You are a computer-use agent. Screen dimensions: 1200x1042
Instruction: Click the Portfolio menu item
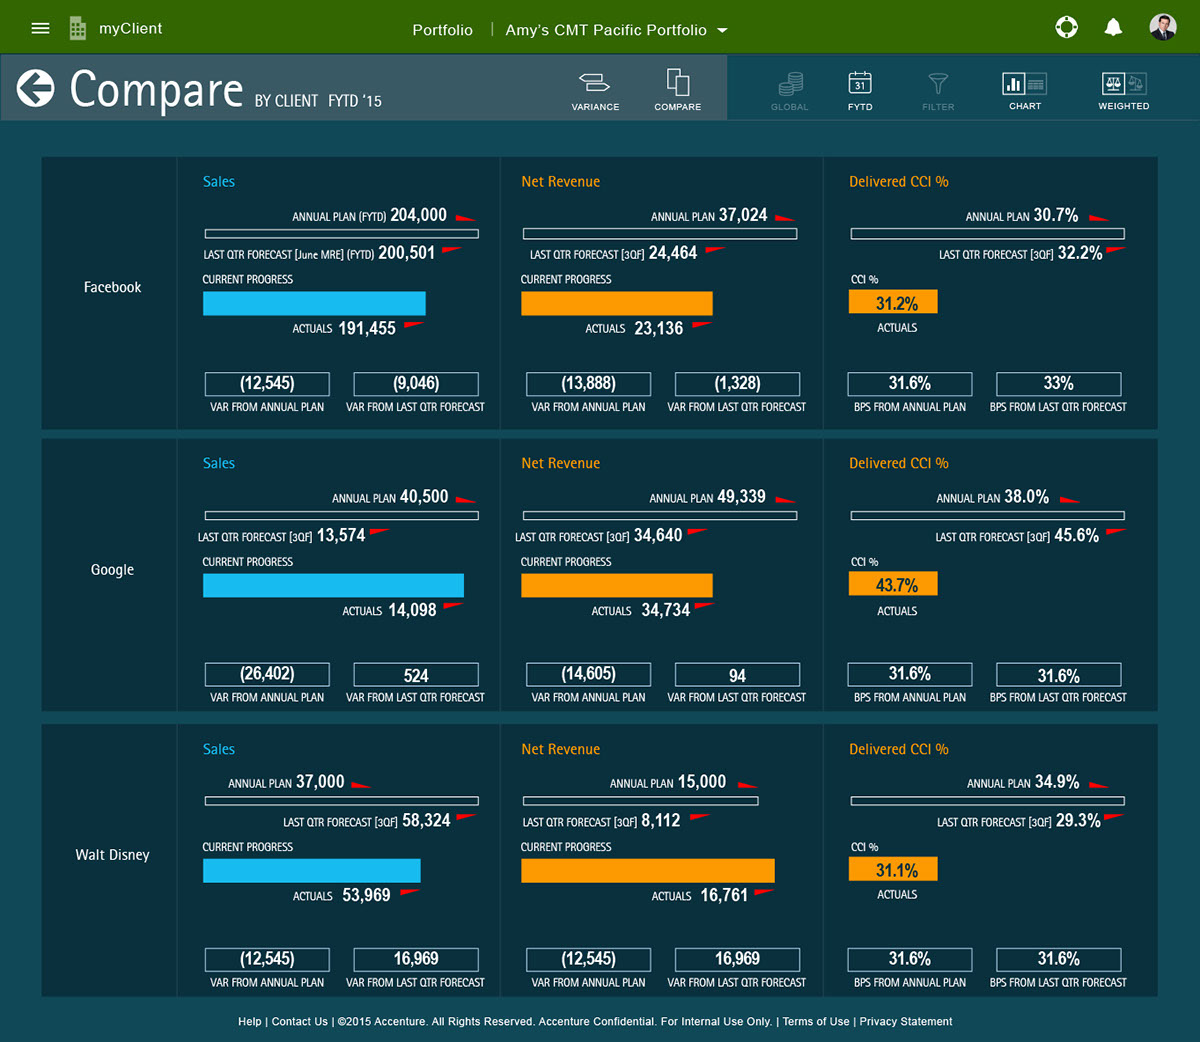tap(442, 30)
